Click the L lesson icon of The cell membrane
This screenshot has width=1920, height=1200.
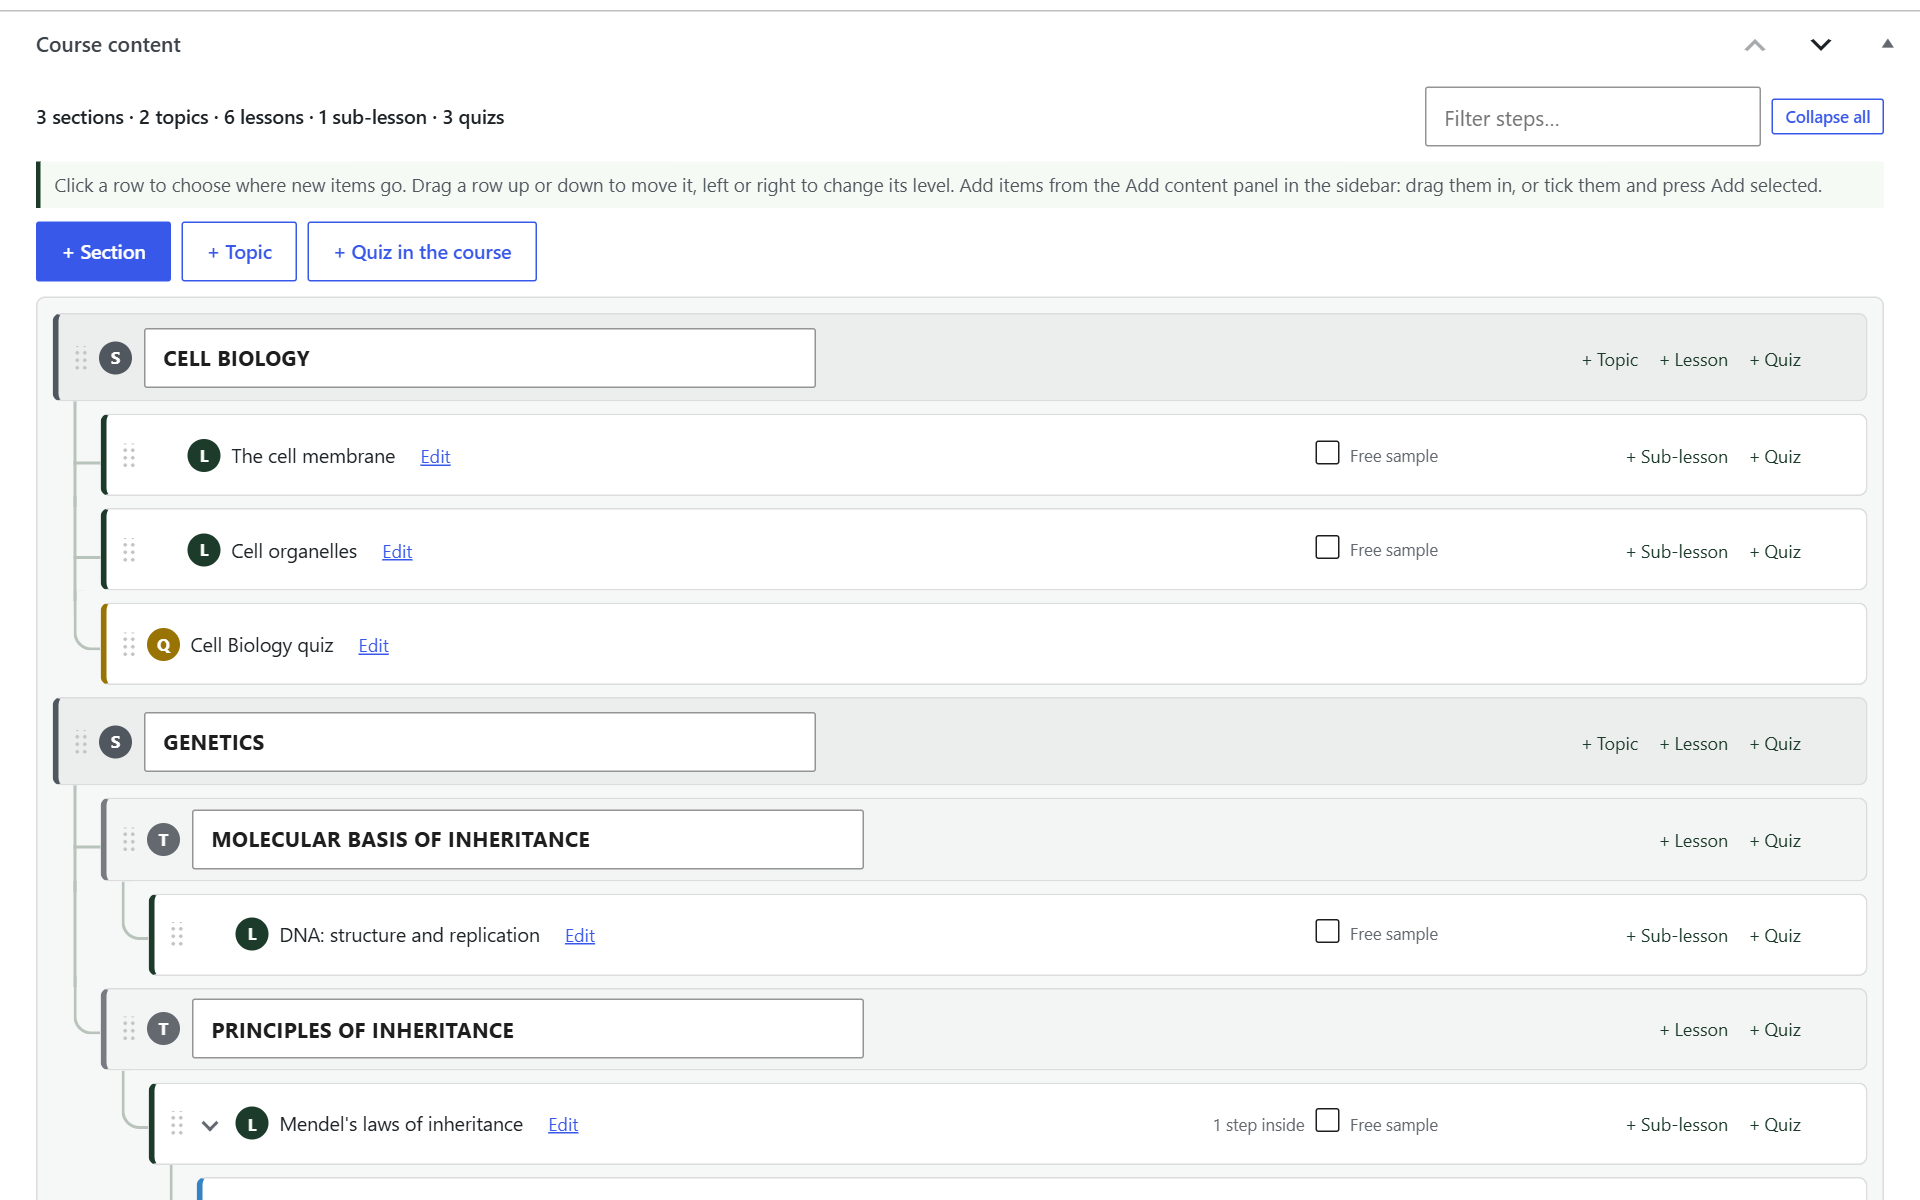pyautogui.click(x=204, y=456)
